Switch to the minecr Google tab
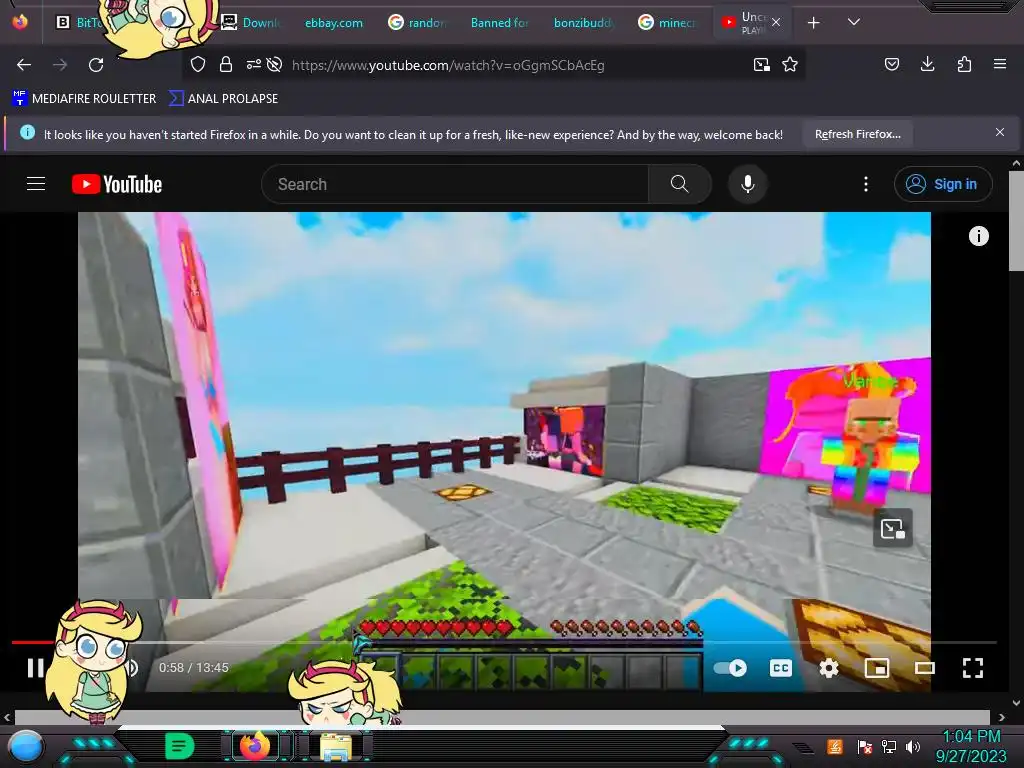The image size is (1024, 768). pyautogui.click(x=667, y=23)
